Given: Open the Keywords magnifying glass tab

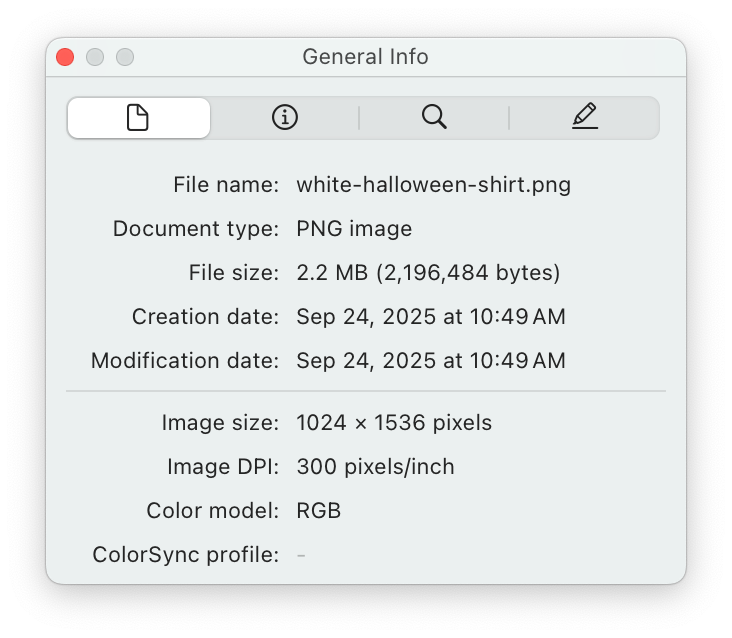Looking at the screenshot, I should [434, 118].
